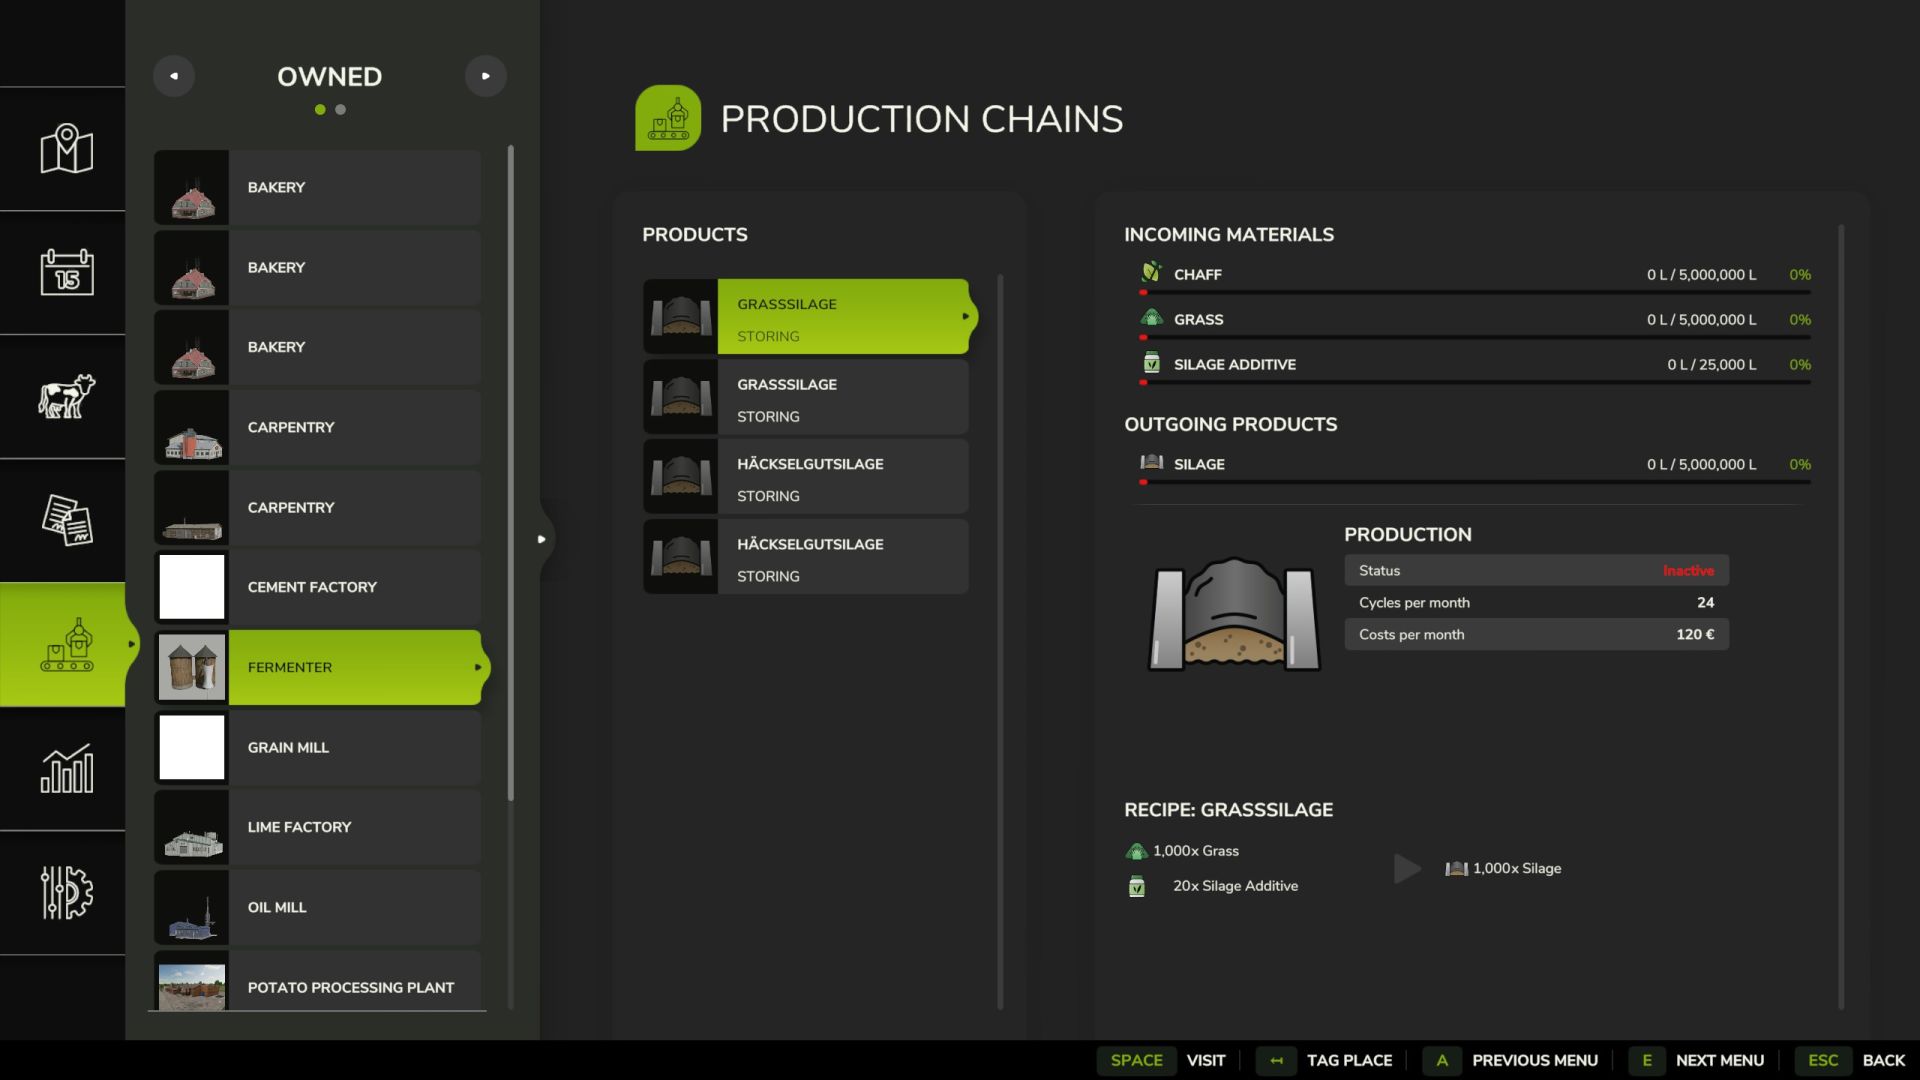The image size is (1920, 1080).
Task: Open the statistics chart icon
Action: [66, 768]
